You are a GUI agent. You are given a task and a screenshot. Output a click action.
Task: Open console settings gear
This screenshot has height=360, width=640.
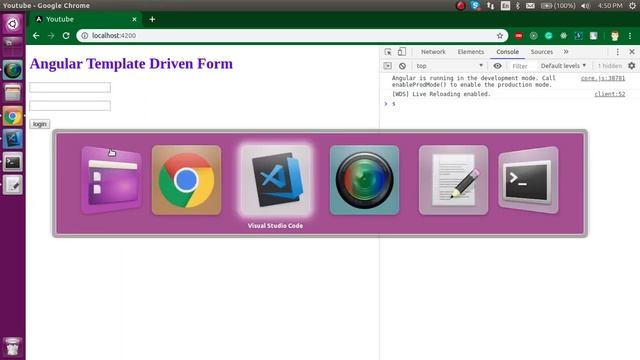point(632,66)
